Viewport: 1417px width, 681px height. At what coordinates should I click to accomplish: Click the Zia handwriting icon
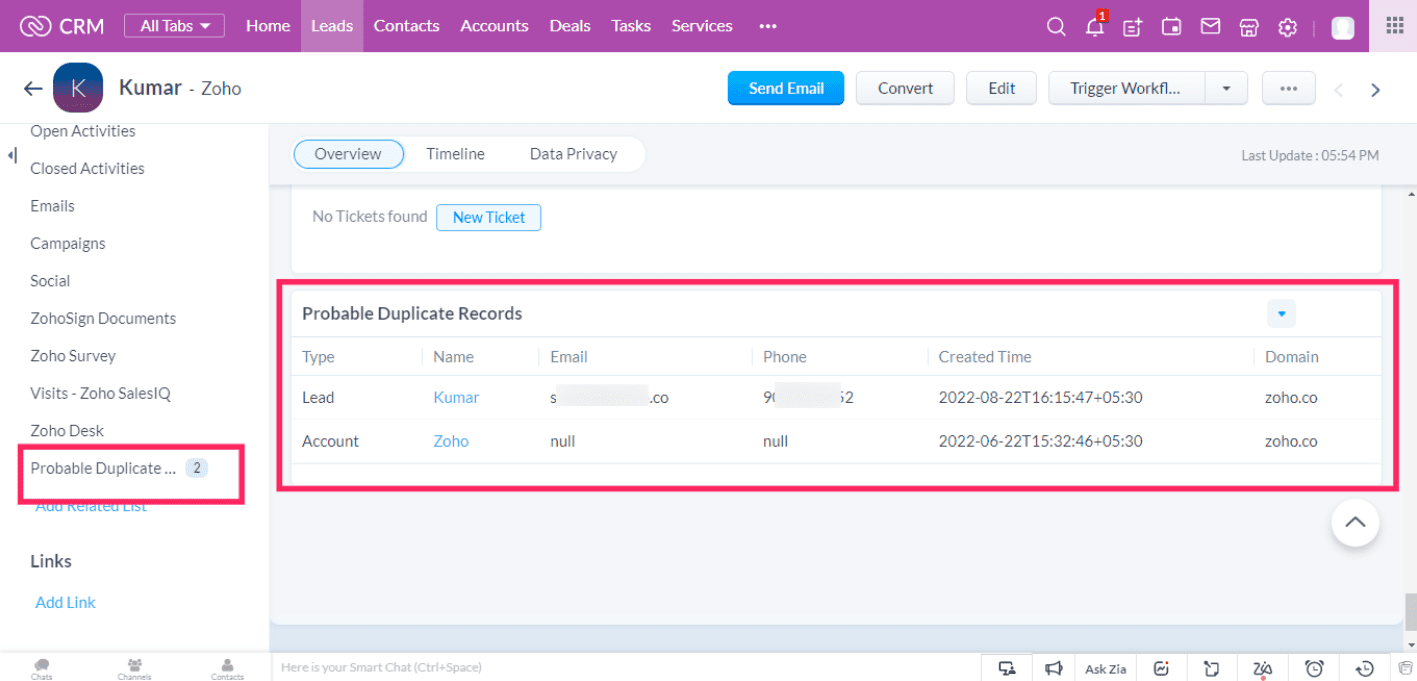click(x=1263, y=668)
